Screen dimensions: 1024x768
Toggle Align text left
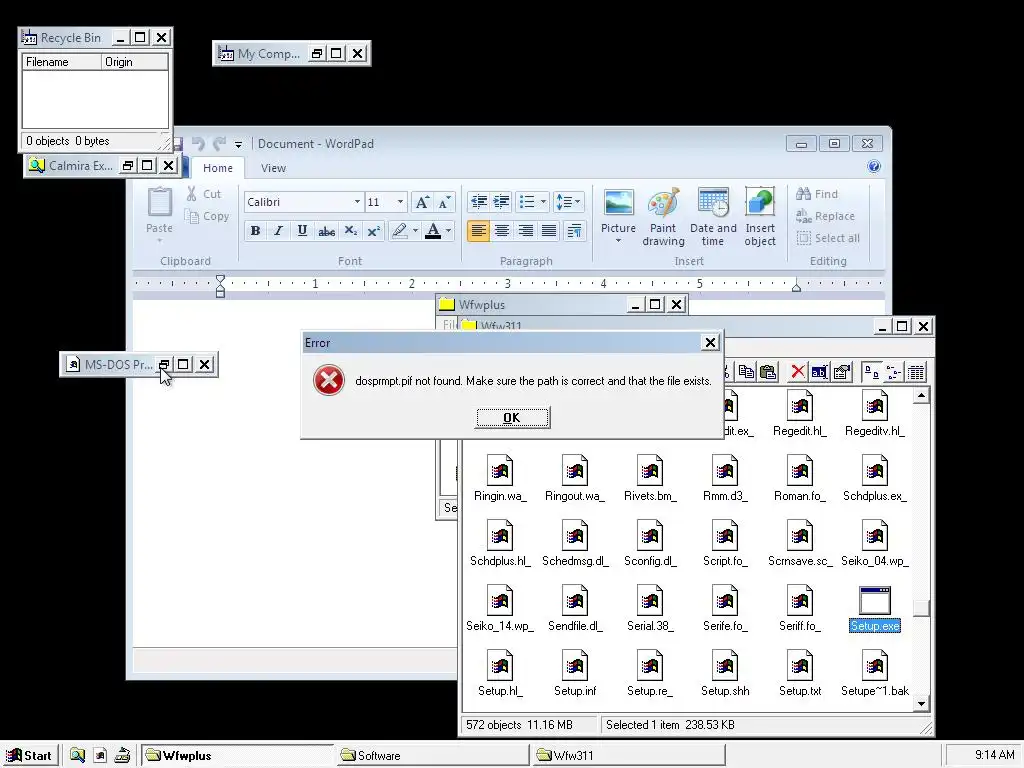[478, 231]
